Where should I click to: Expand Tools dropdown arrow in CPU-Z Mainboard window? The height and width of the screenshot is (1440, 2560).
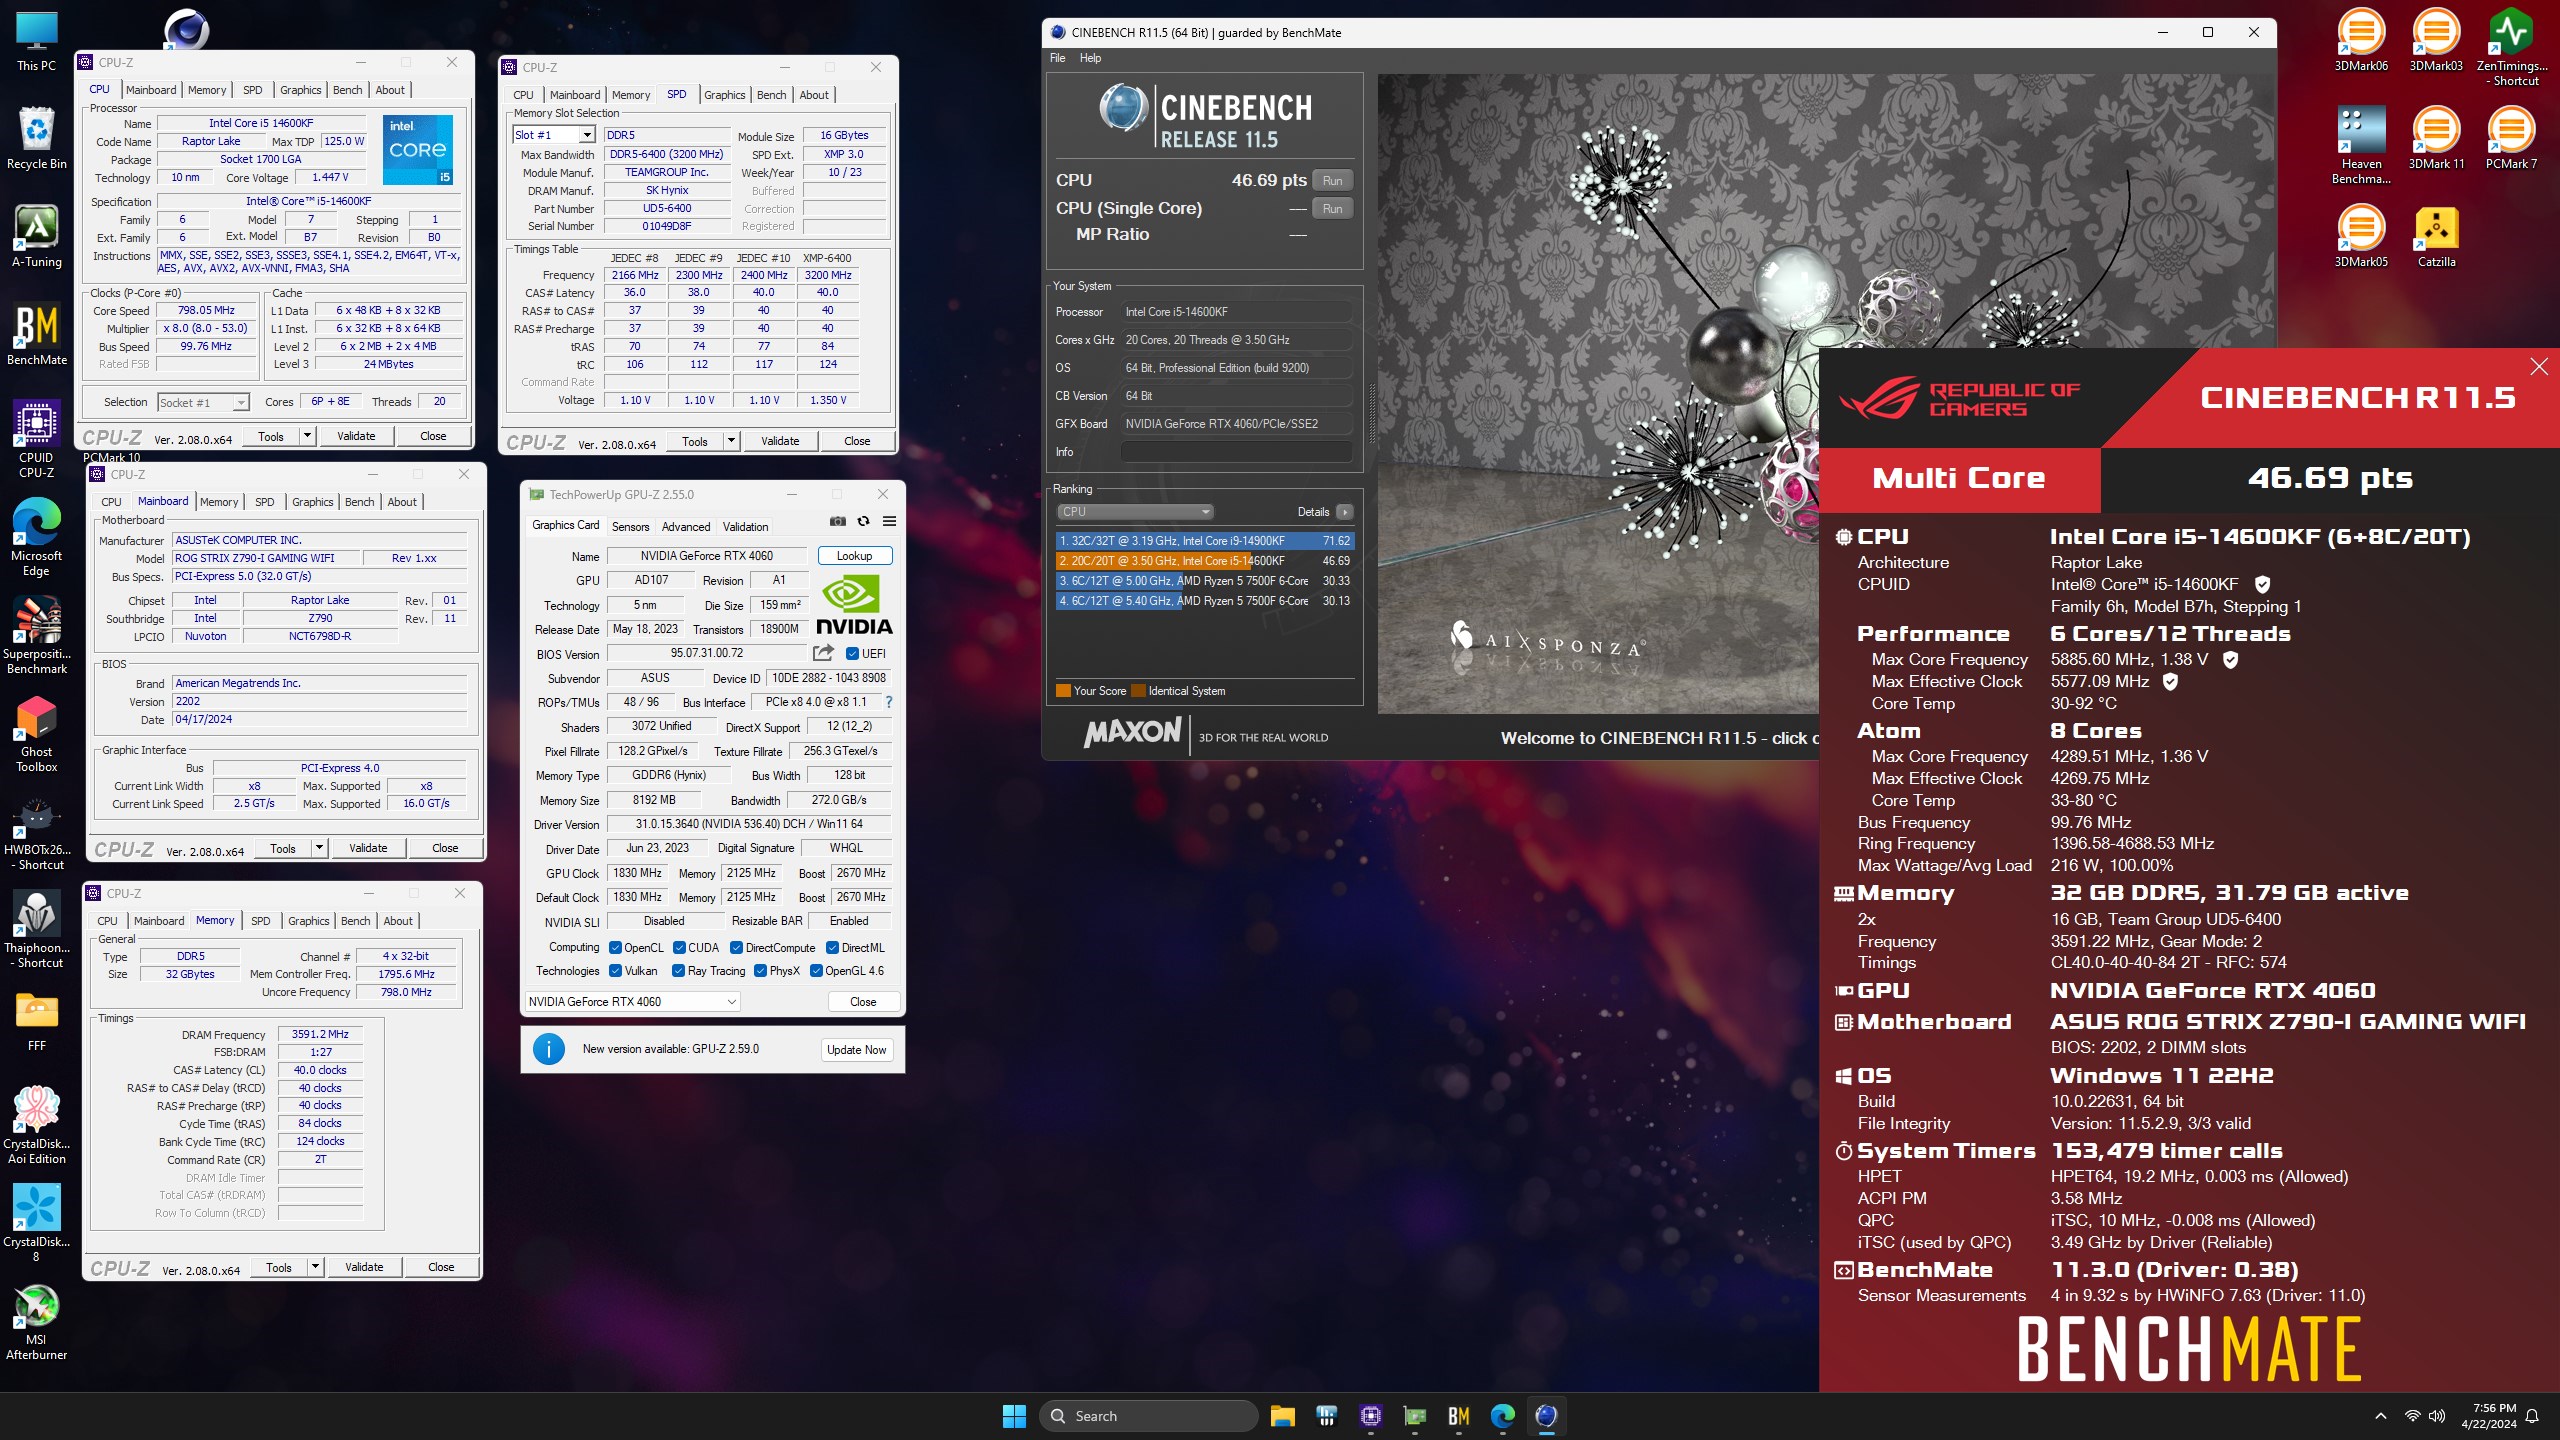(x=320, y=848)
